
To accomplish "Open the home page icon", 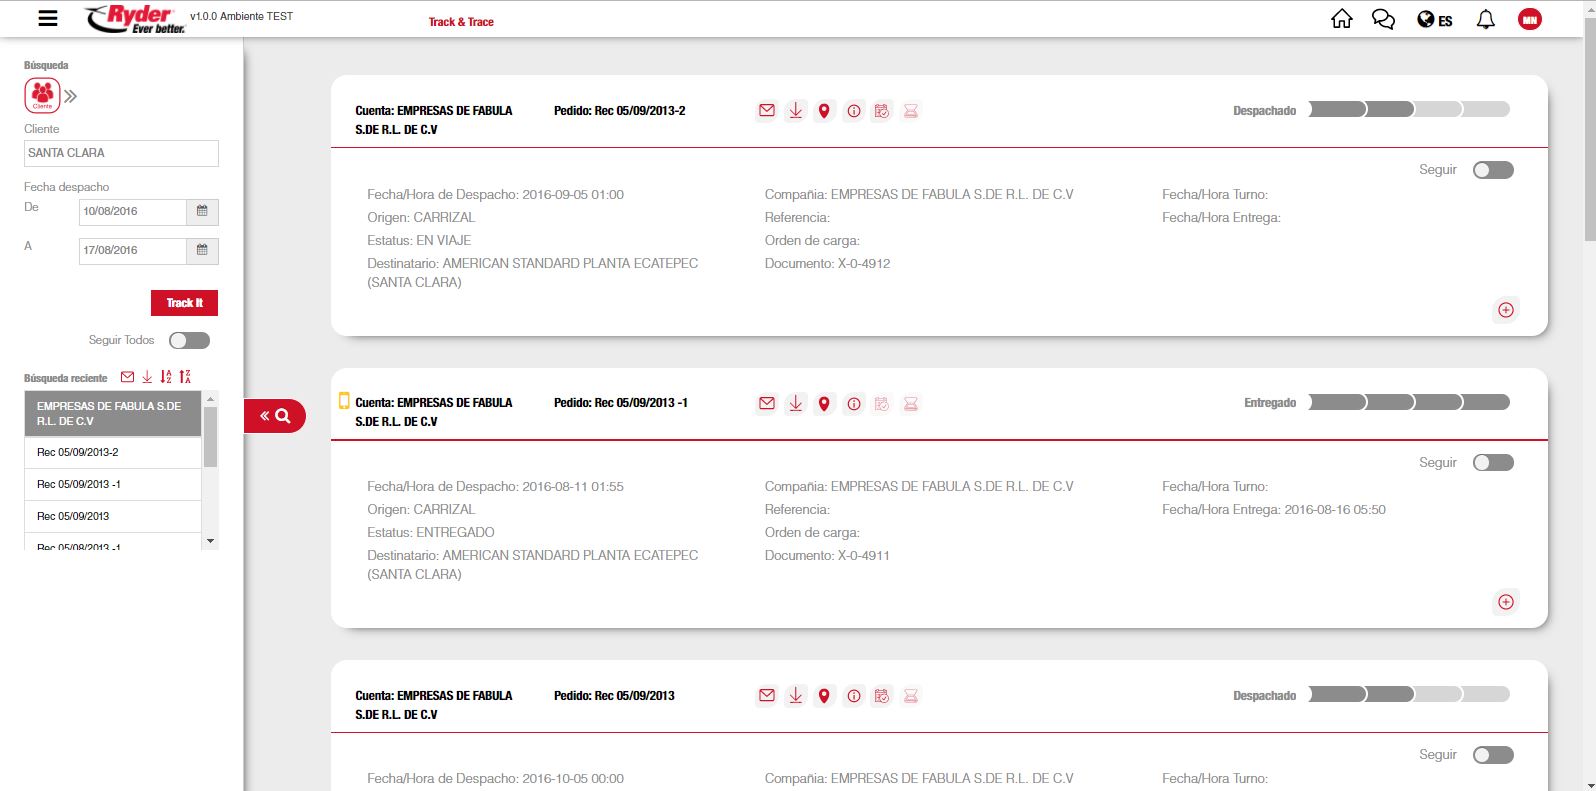I will (x=1341, y=19).
